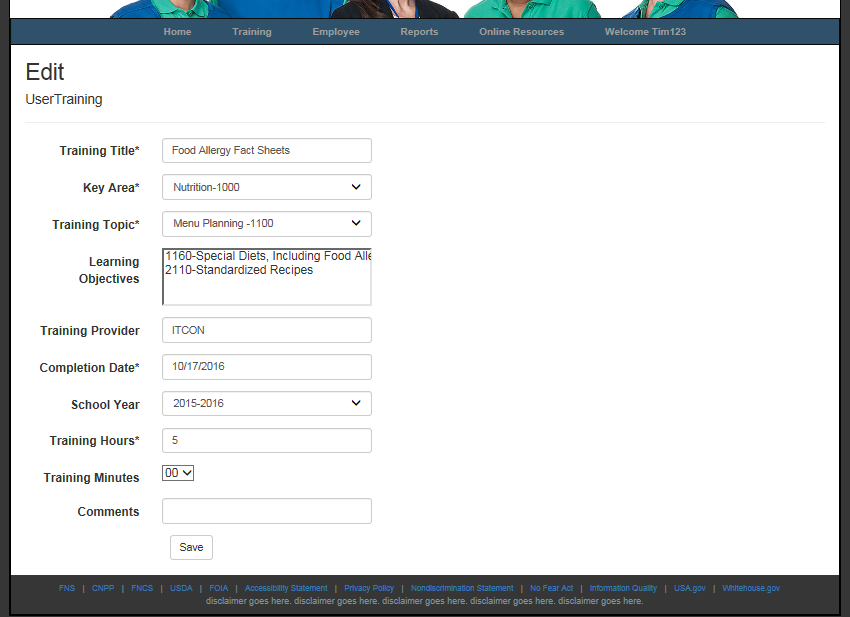Viewport: 850px width, 617px height.
Task: Select 1160-Special Diets learning objective
Action: coord(267,256)
